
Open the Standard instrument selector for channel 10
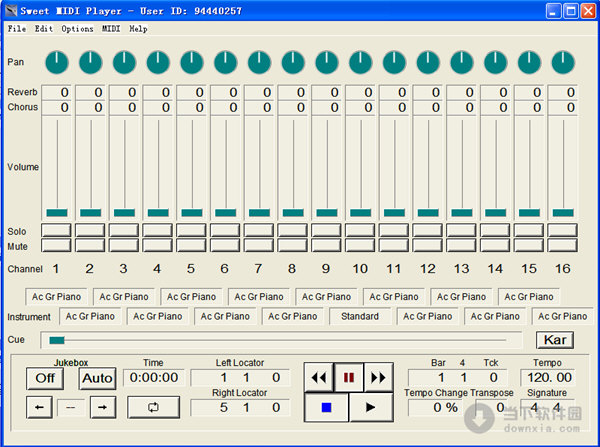(360, 316)
